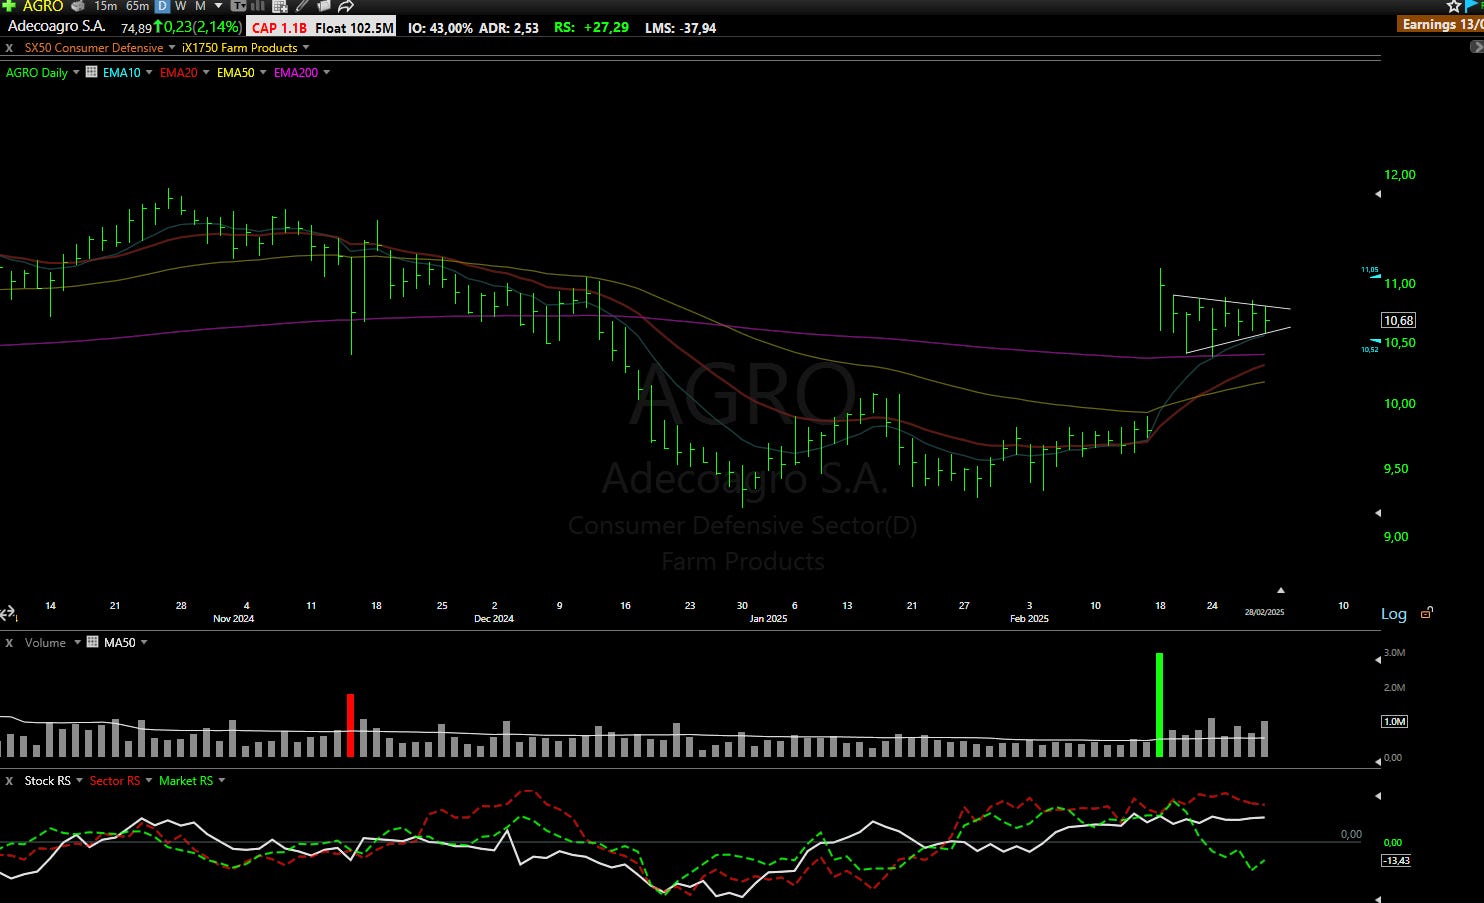Select the W weekly timeframe

(181, 6)
